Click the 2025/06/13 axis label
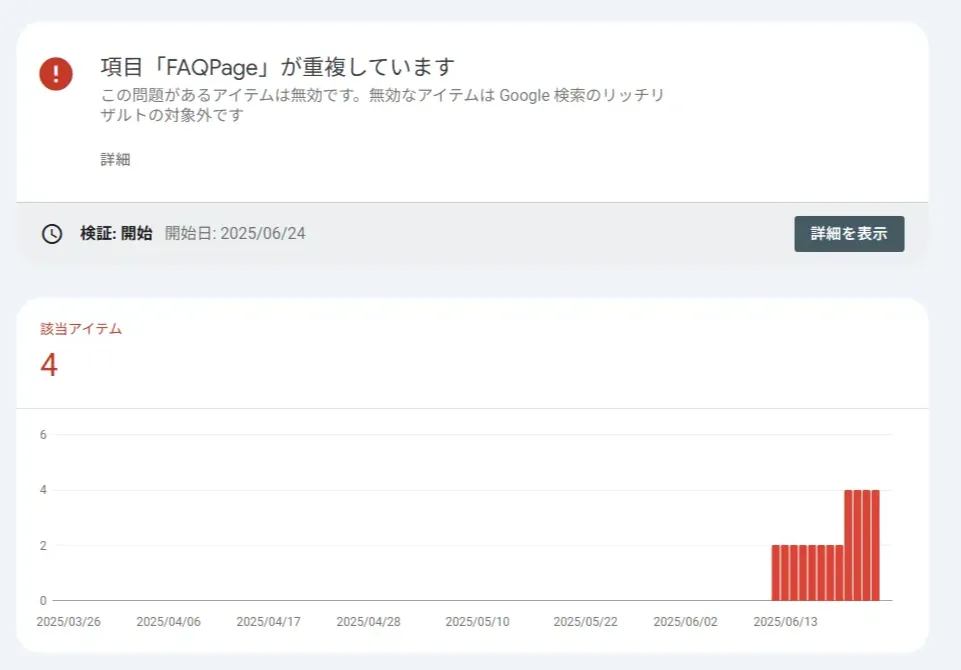The image size is (961, 670). point(786,621)
